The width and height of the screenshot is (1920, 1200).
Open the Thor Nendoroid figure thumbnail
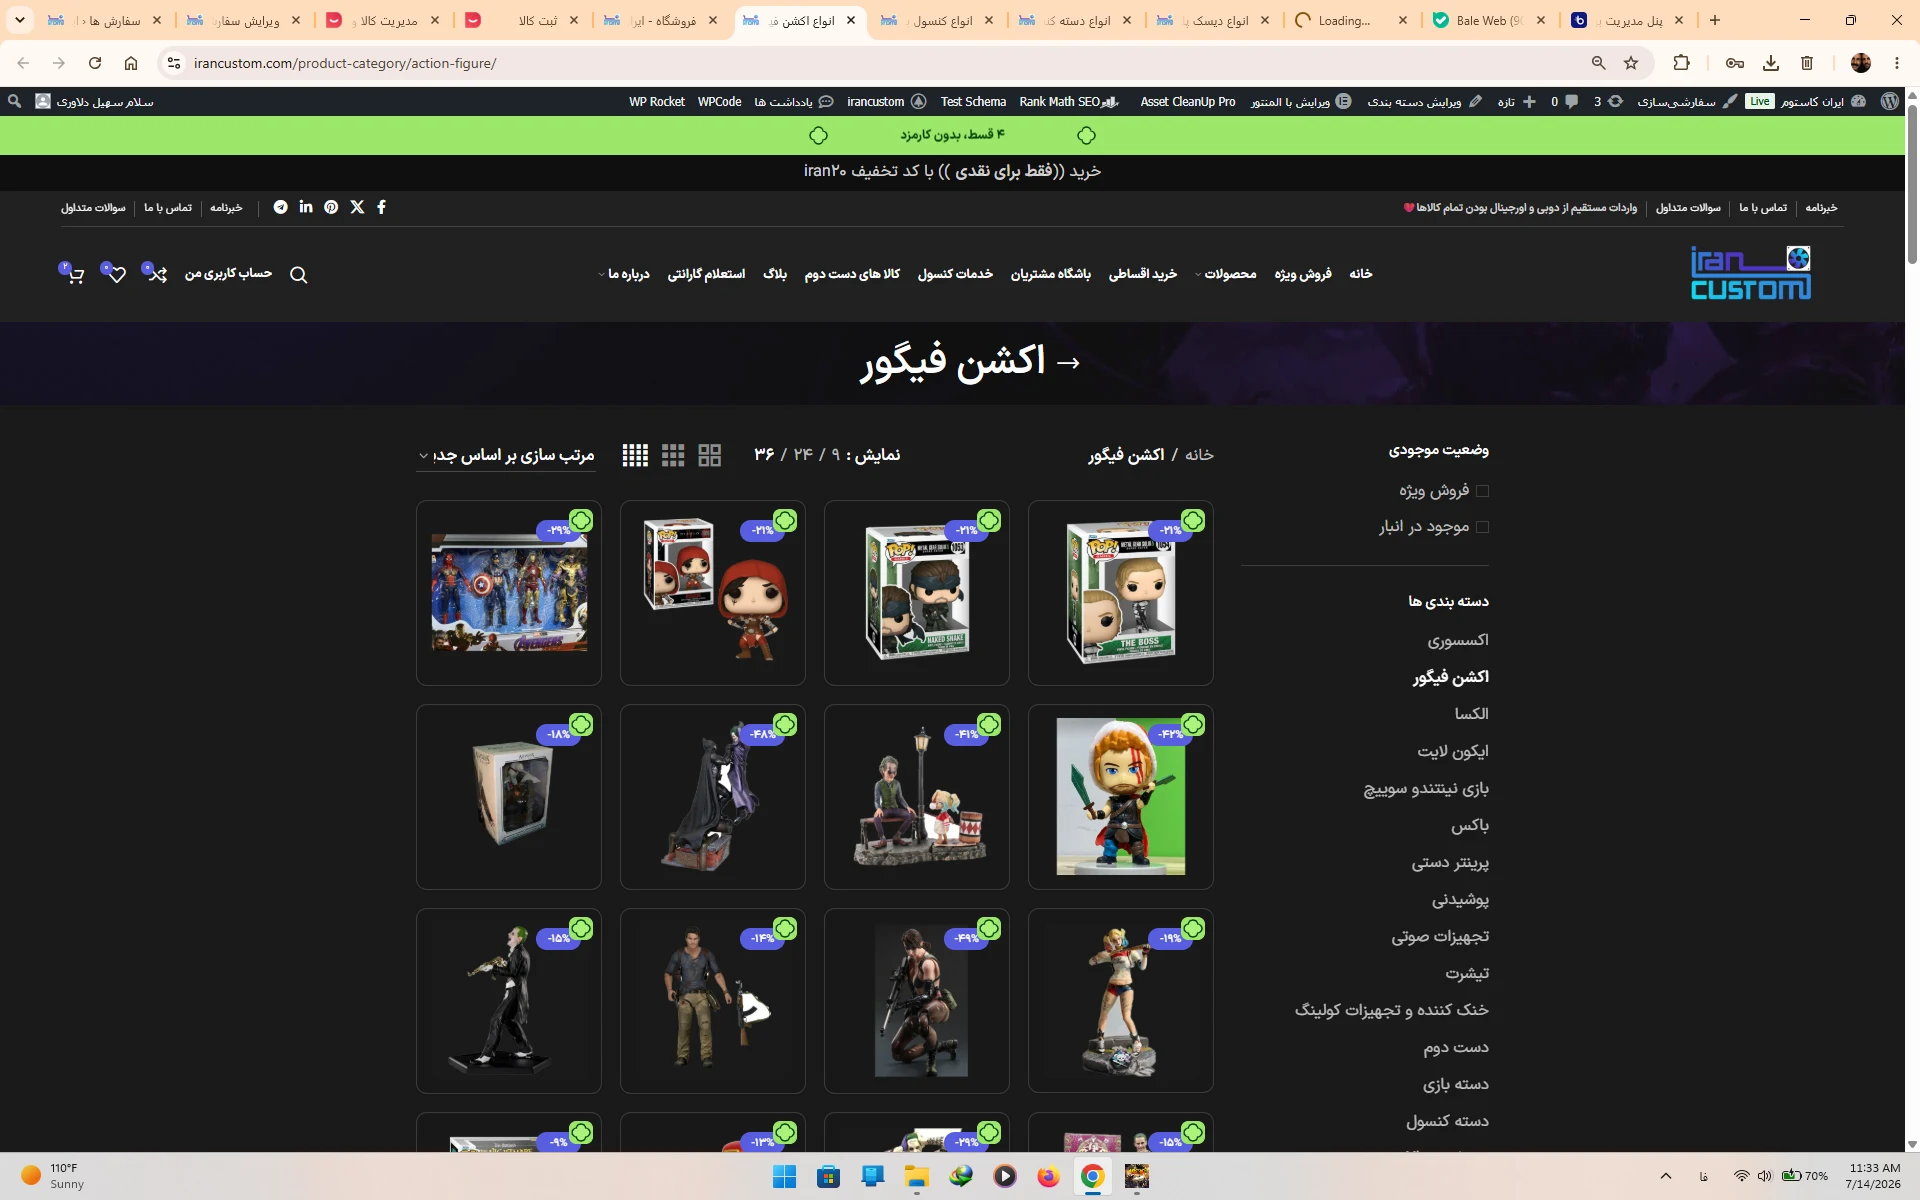coord(1121,797)
